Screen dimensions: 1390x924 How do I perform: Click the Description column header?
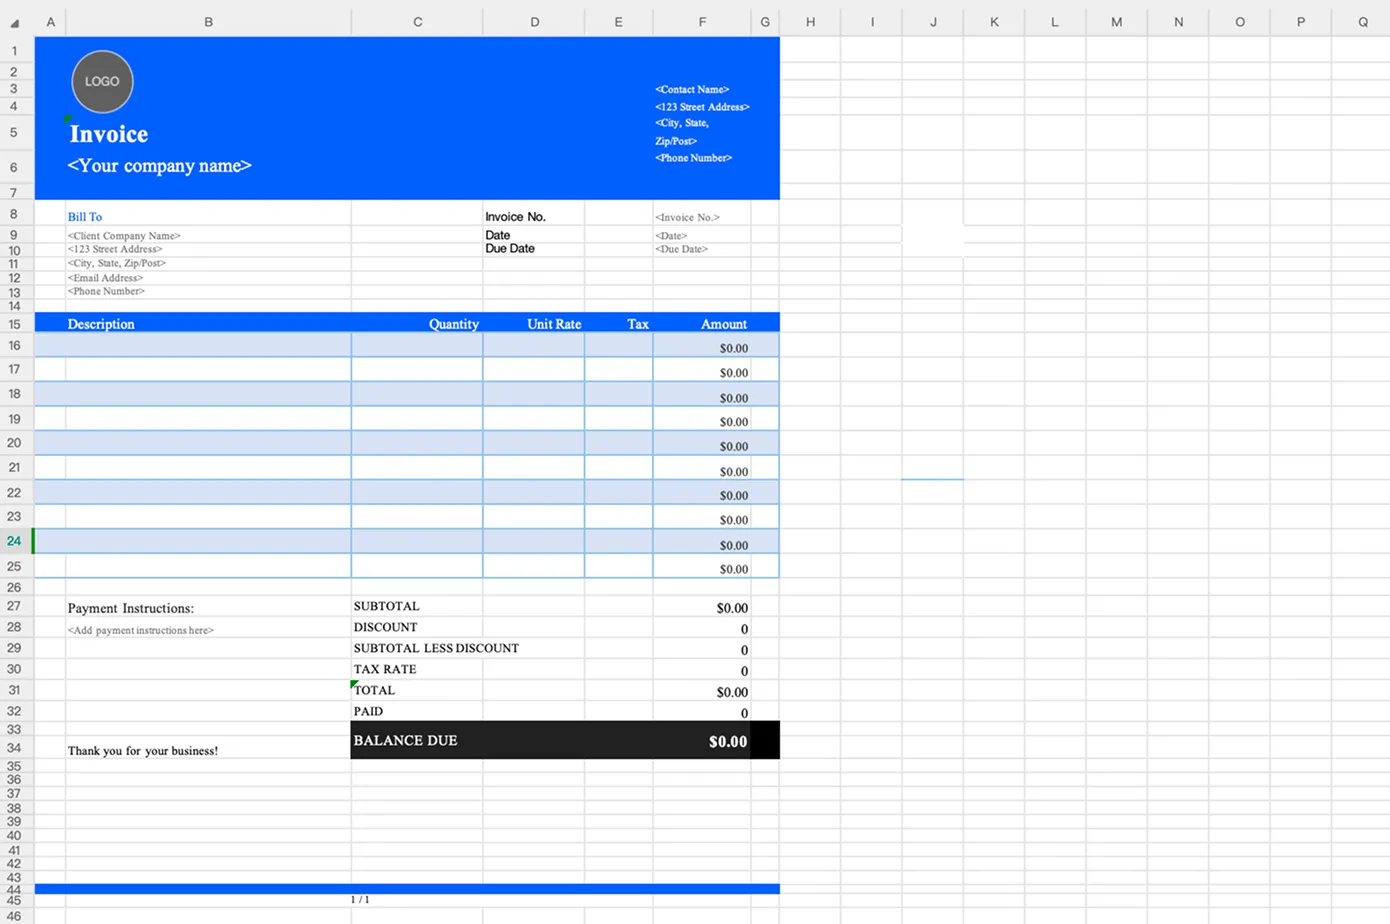(x=100, y=323)
